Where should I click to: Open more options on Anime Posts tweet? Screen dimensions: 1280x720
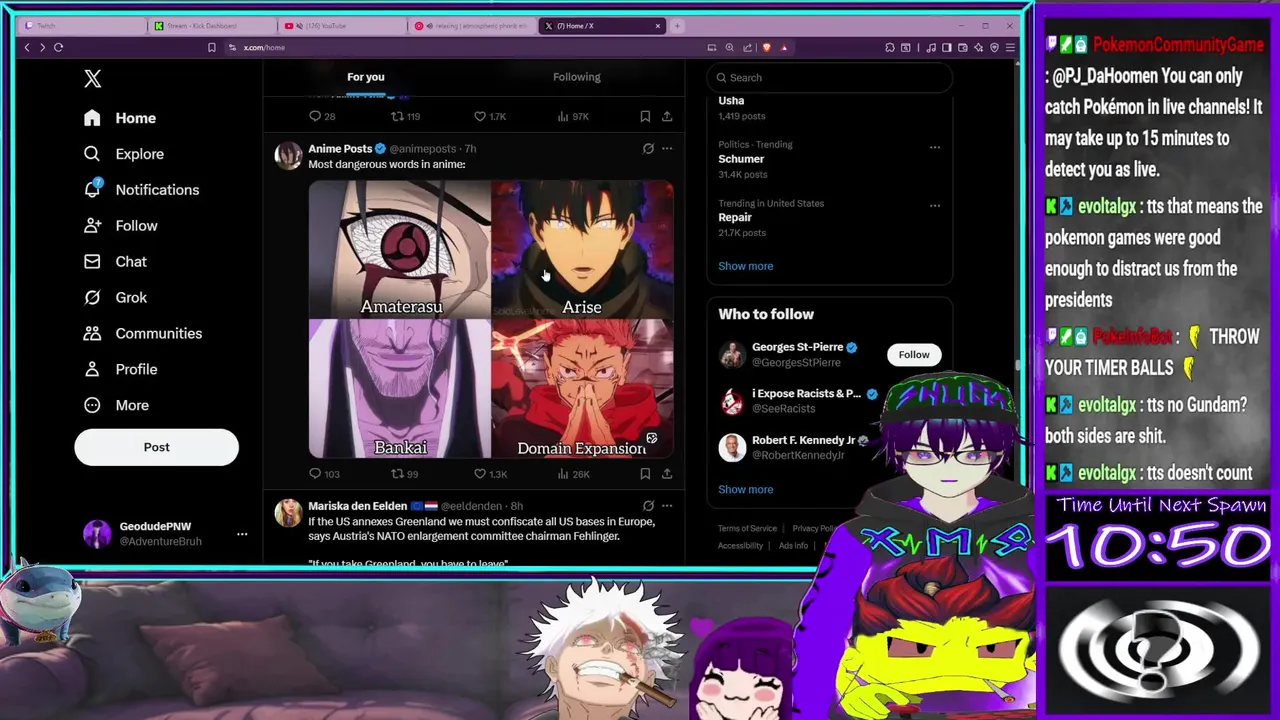tap(667, 149)
